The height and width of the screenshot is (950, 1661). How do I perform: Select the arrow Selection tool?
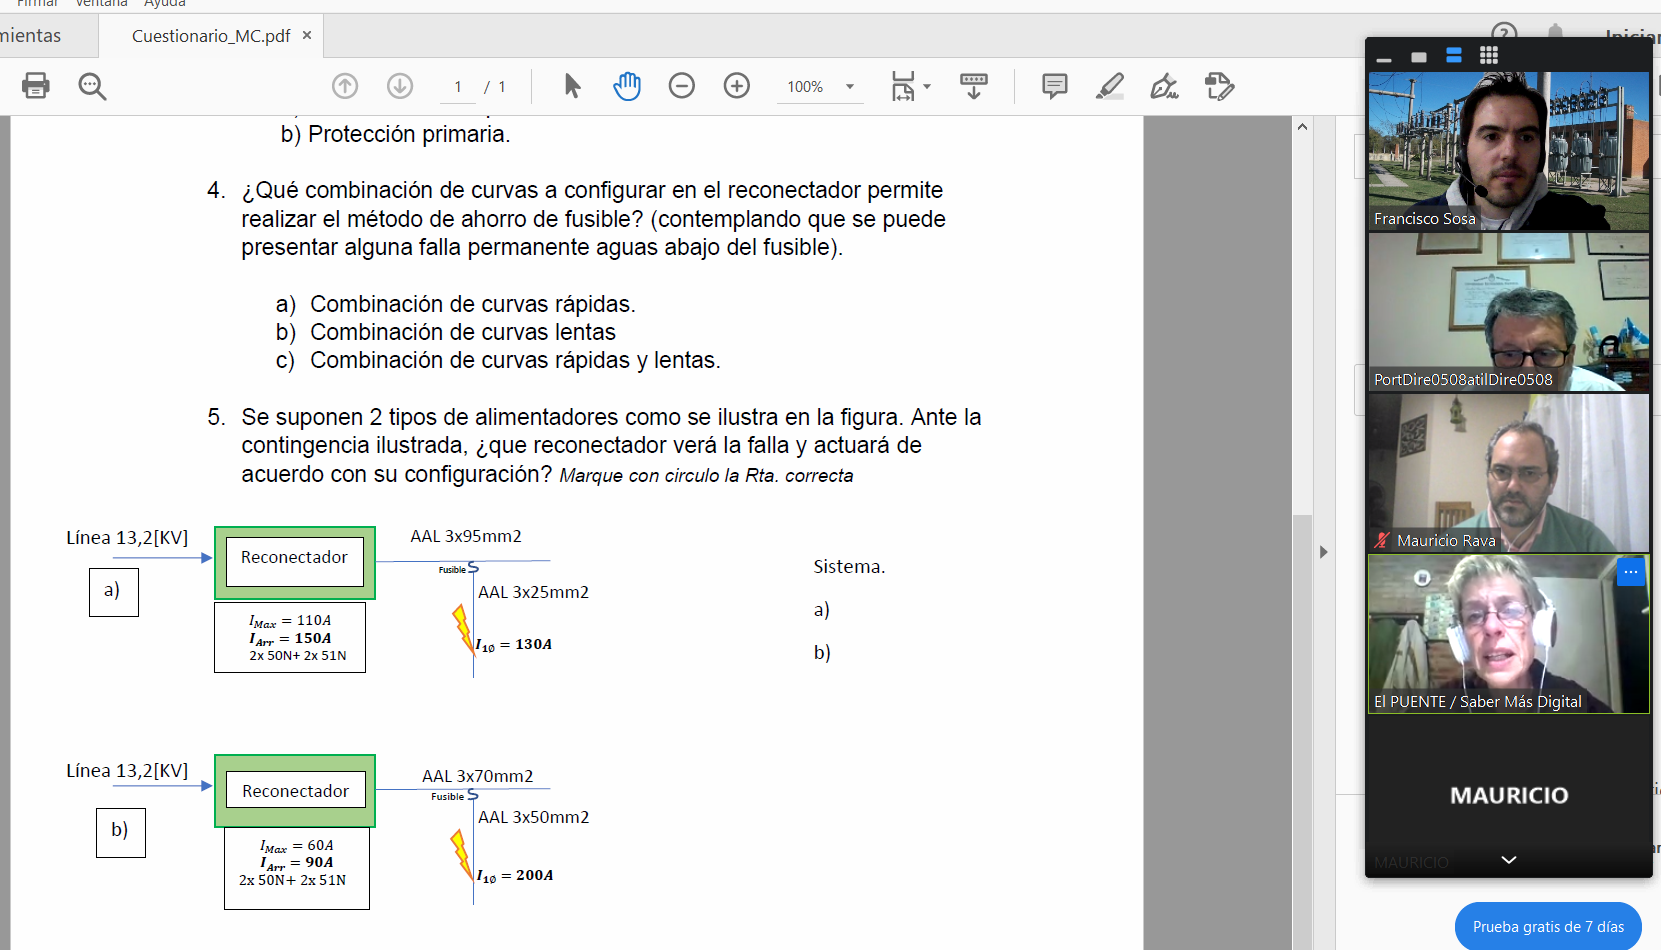tap(572, 86)
